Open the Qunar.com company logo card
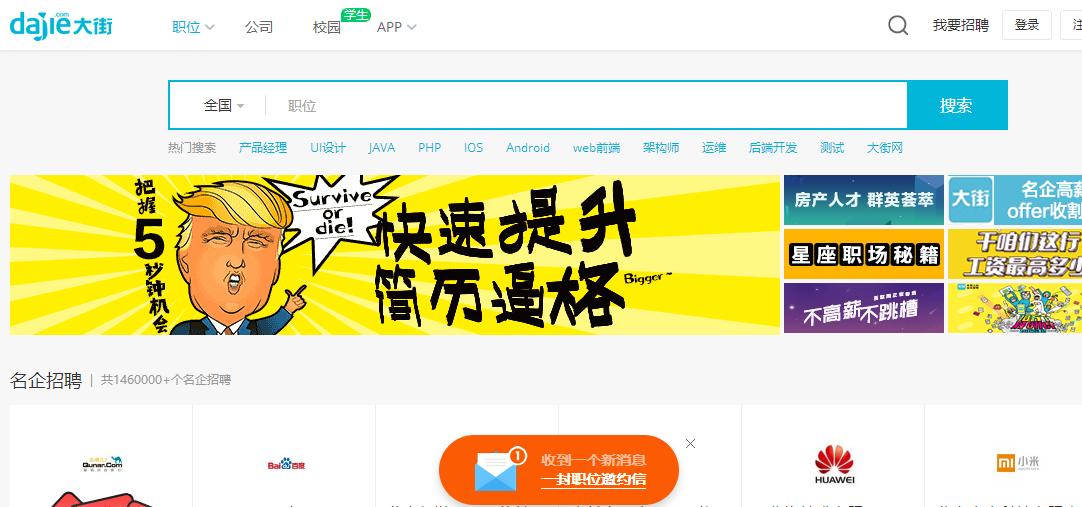Viewport: 1082px width, 507px height. point(101,464)
